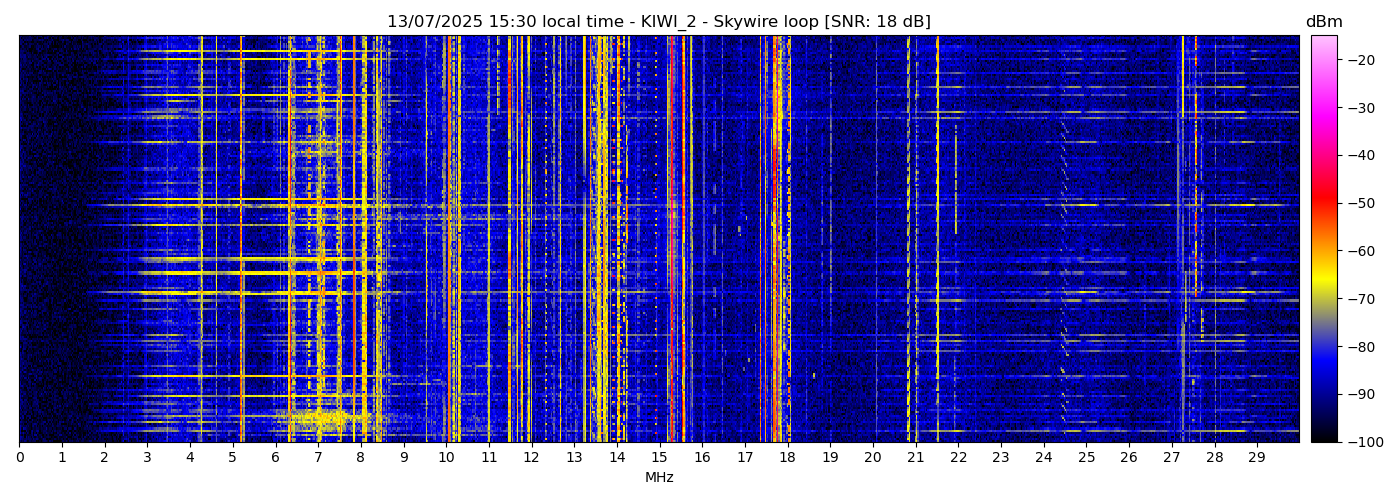
Task: Click the red band of the colorbar
Action: click(1324, 203)
